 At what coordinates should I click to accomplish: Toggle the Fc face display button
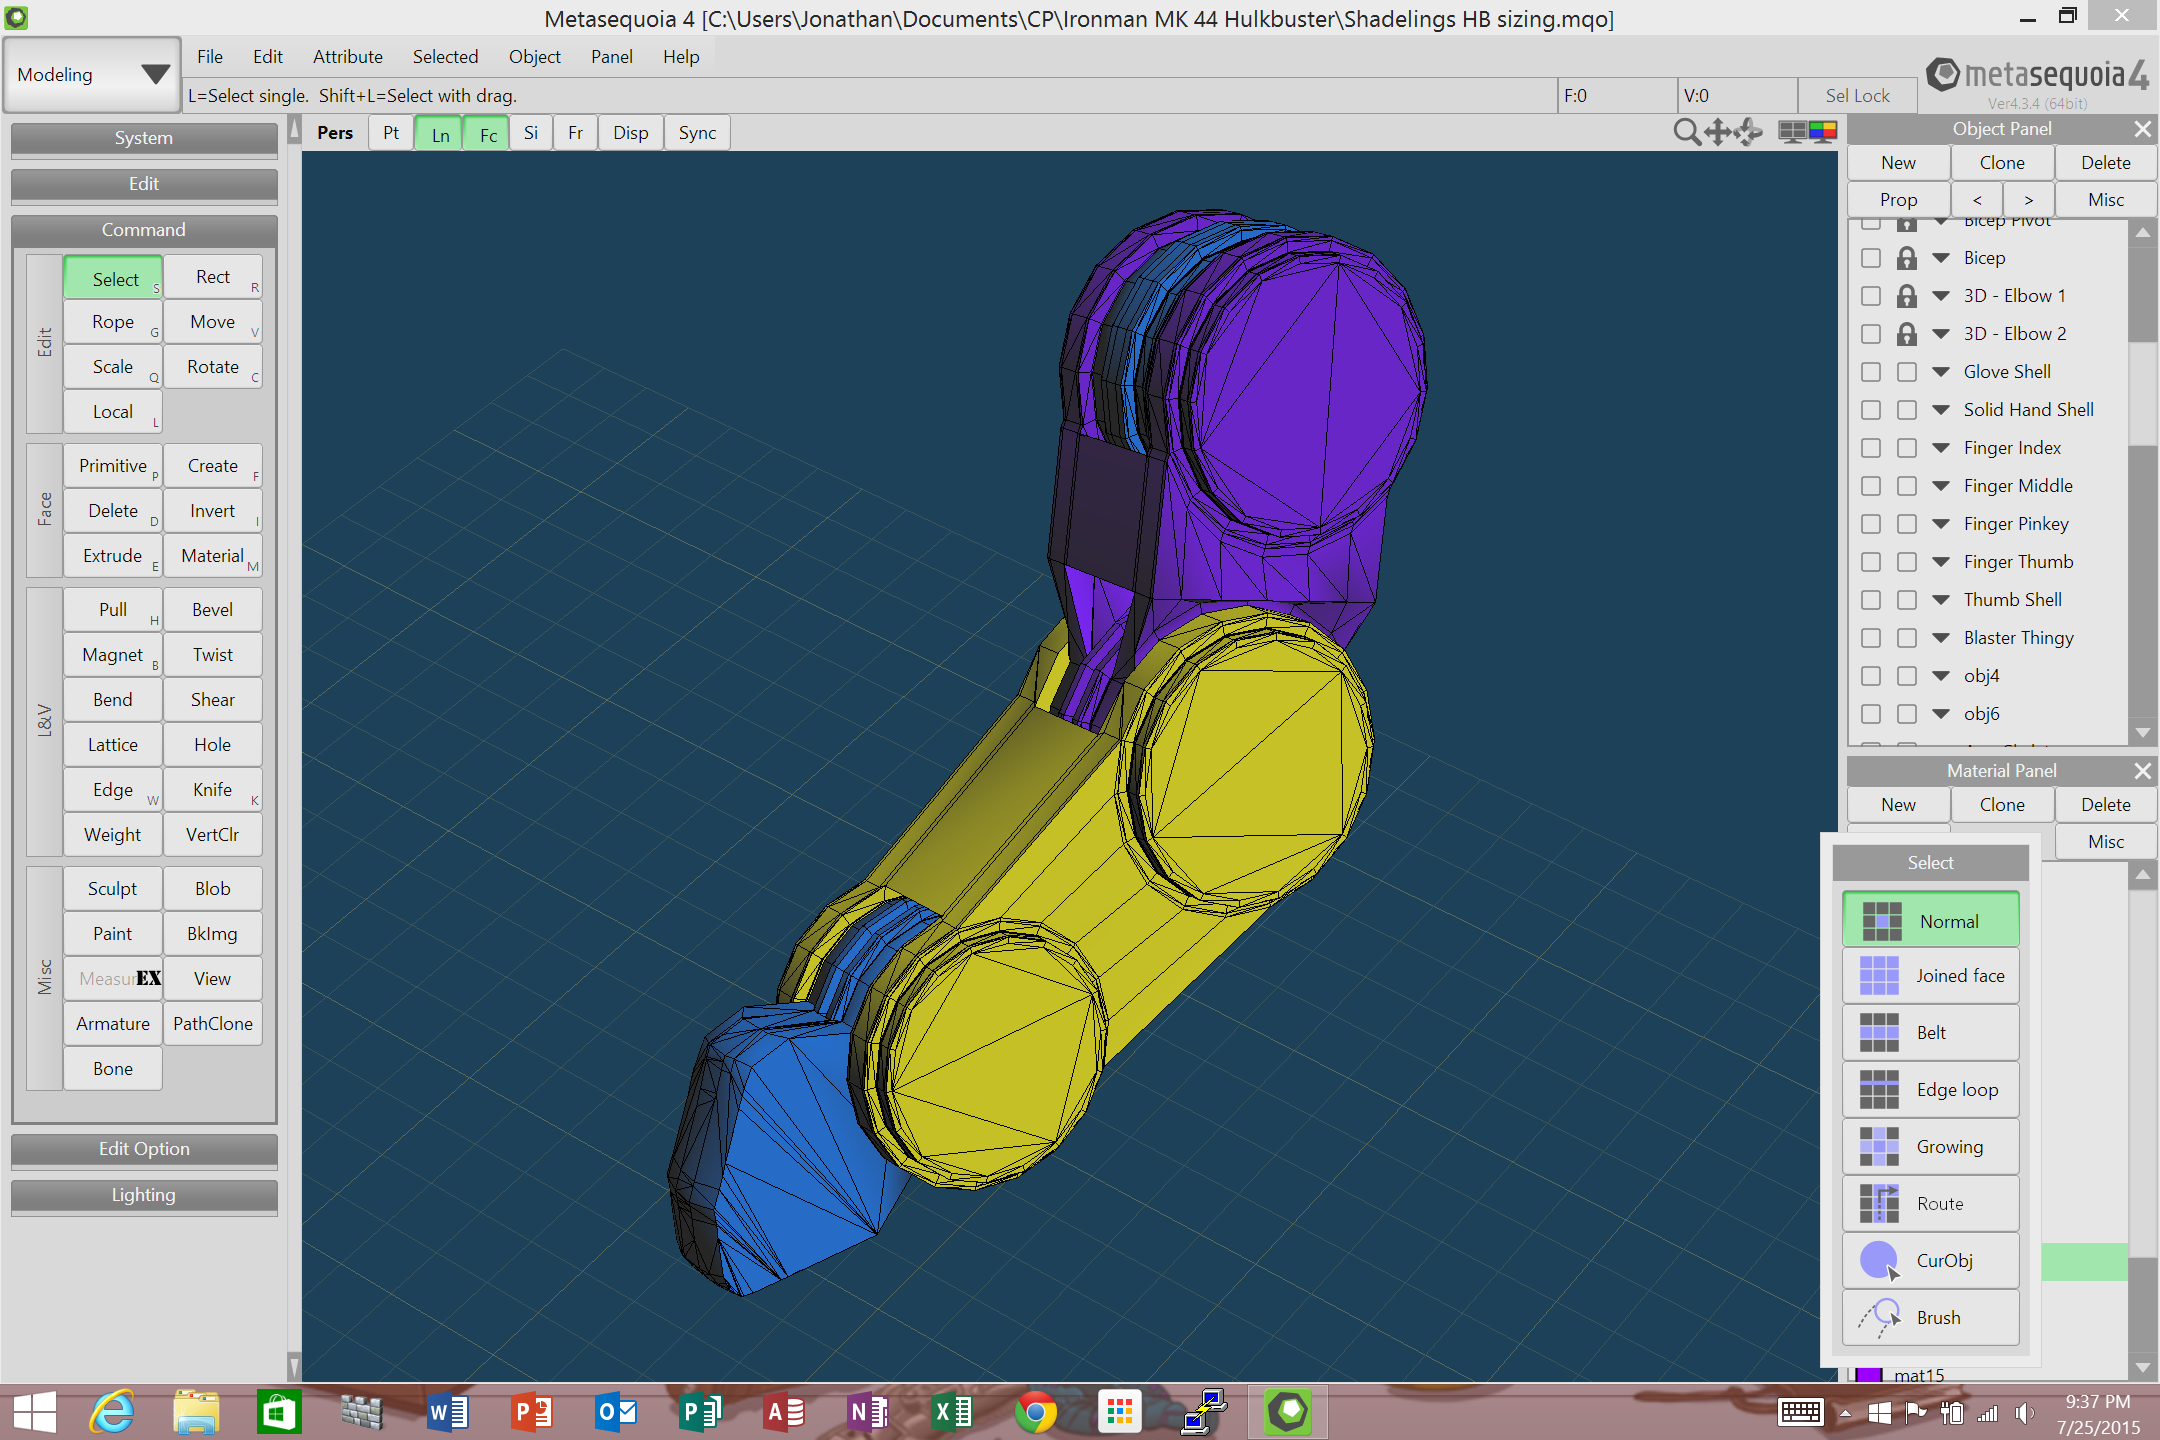[488, 133]
